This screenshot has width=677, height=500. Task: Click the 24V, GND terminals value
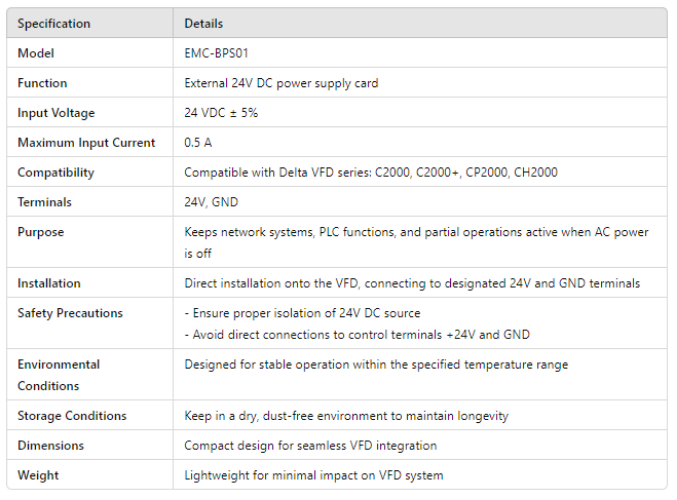210,202
